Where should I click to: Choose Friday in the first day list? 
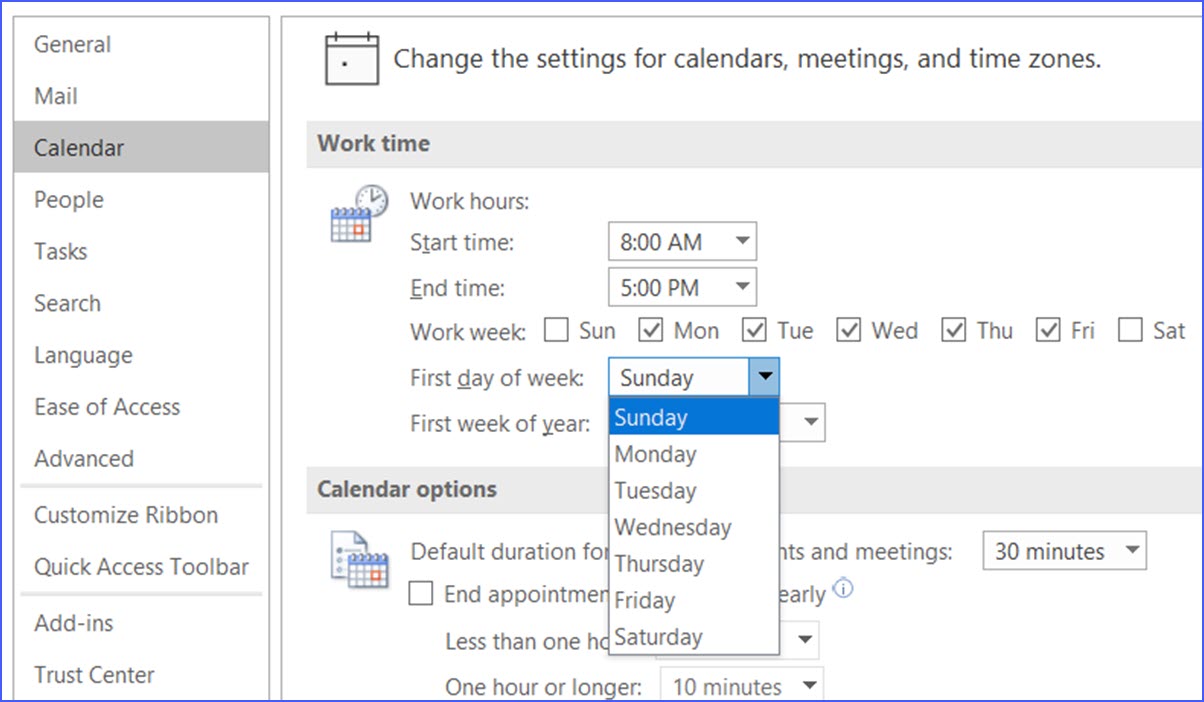[x=645, y=600]
